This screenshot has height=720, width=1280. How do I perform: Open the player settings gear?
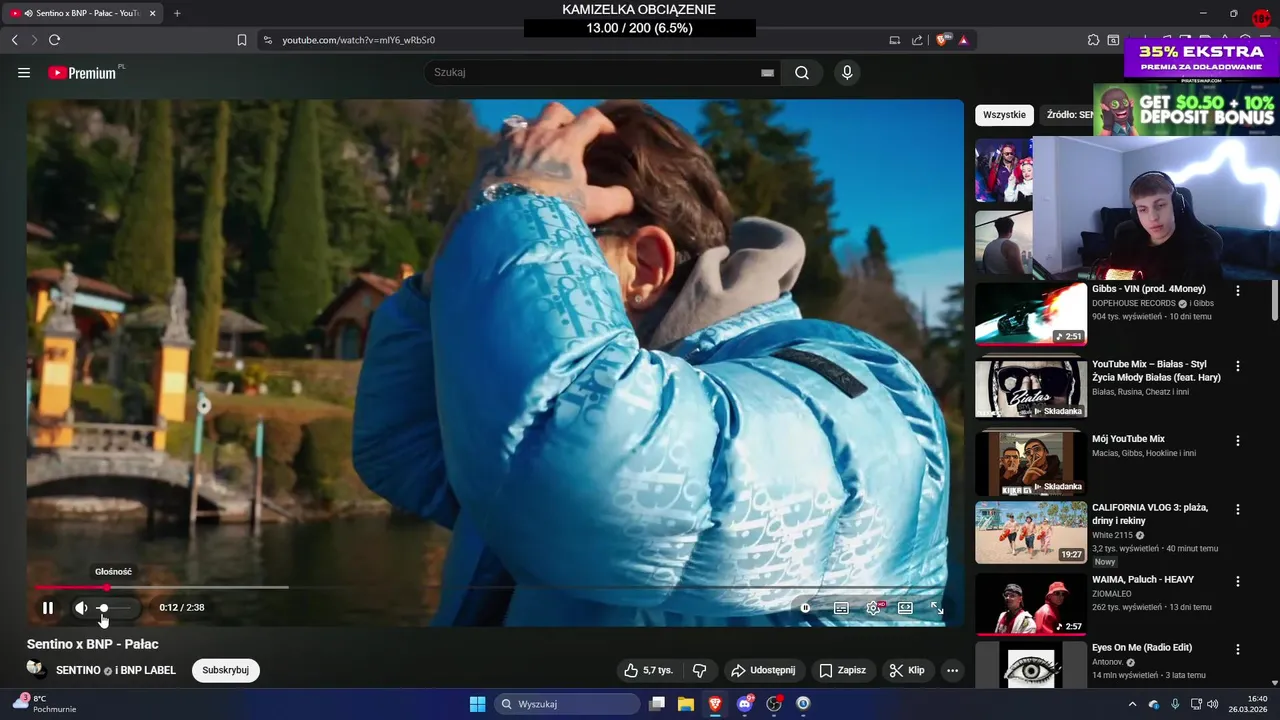[x=874, y=607]
